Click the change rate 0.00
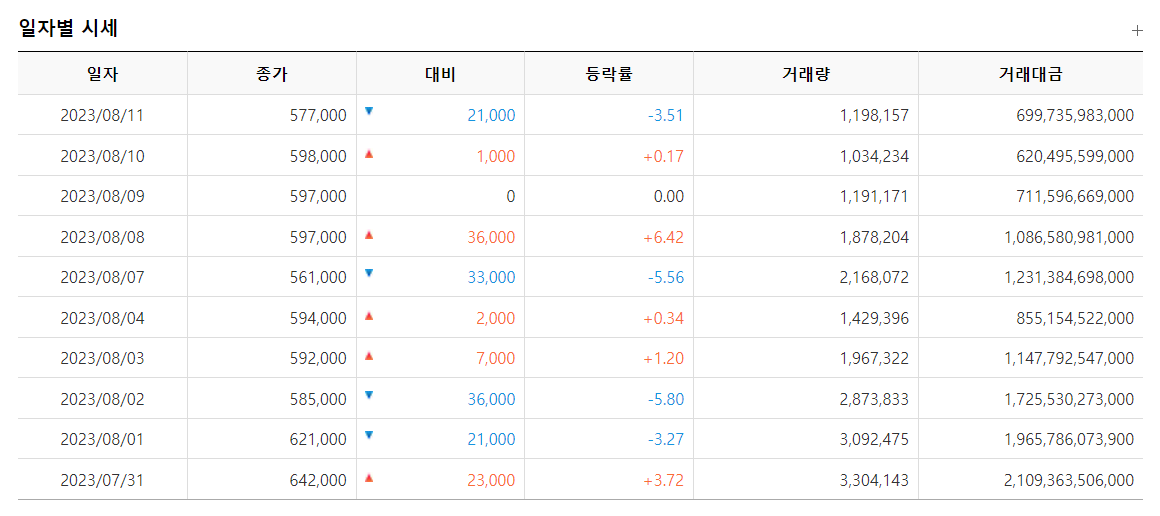 click(x=667, y=197)
